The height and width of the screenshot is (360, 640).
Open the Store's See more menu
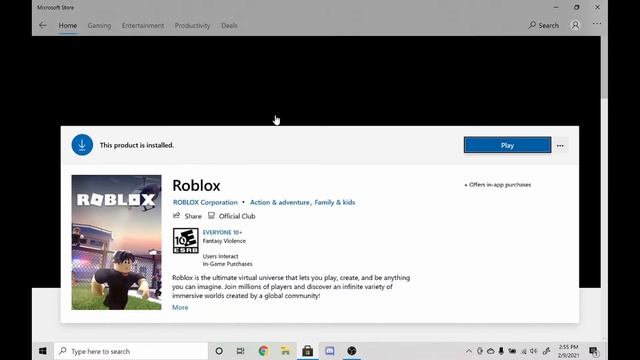pos(597,24)
